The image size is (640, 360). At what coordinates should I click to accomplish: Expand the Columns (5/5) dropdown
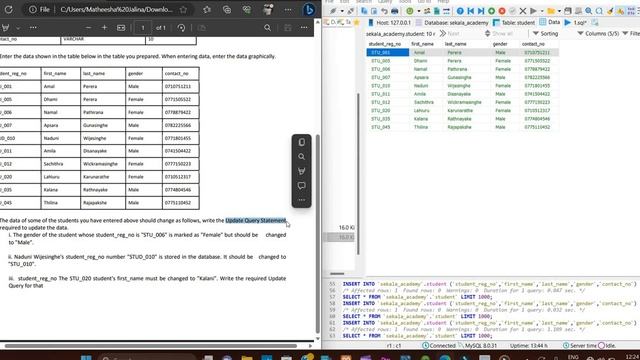pyautogui.click(x=598, y=33)
